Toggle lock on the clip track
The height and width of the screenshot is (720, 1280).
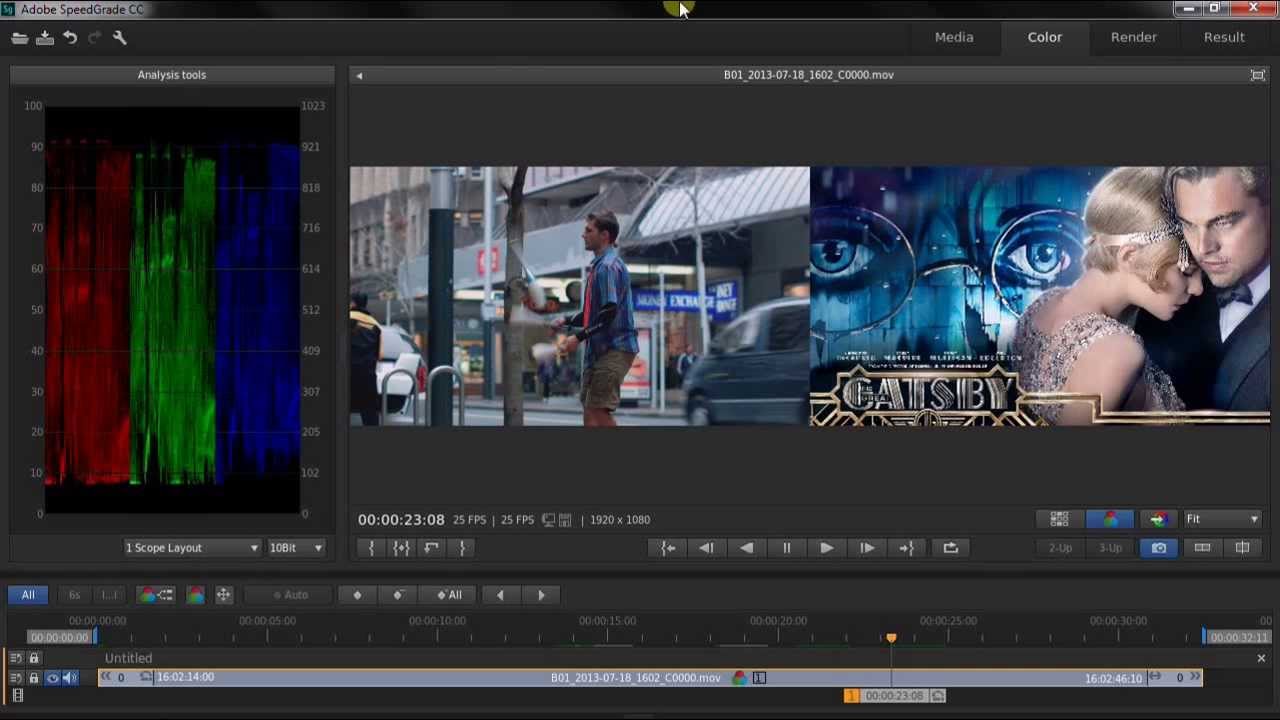coord(33,678)
